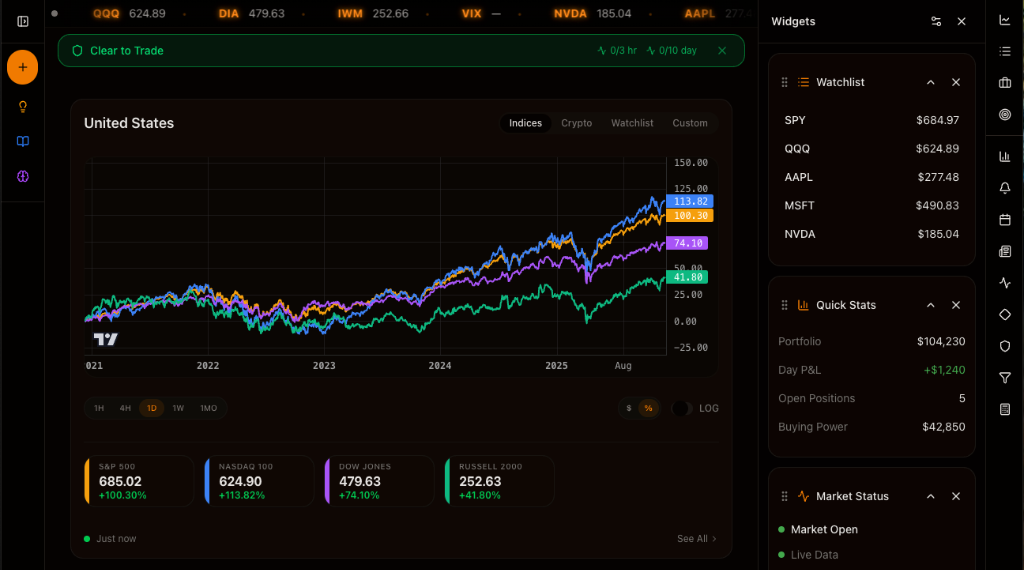Viewport: 1024px width, 570px height.
Task: Switch to the Custom tab
Action: 689,123
